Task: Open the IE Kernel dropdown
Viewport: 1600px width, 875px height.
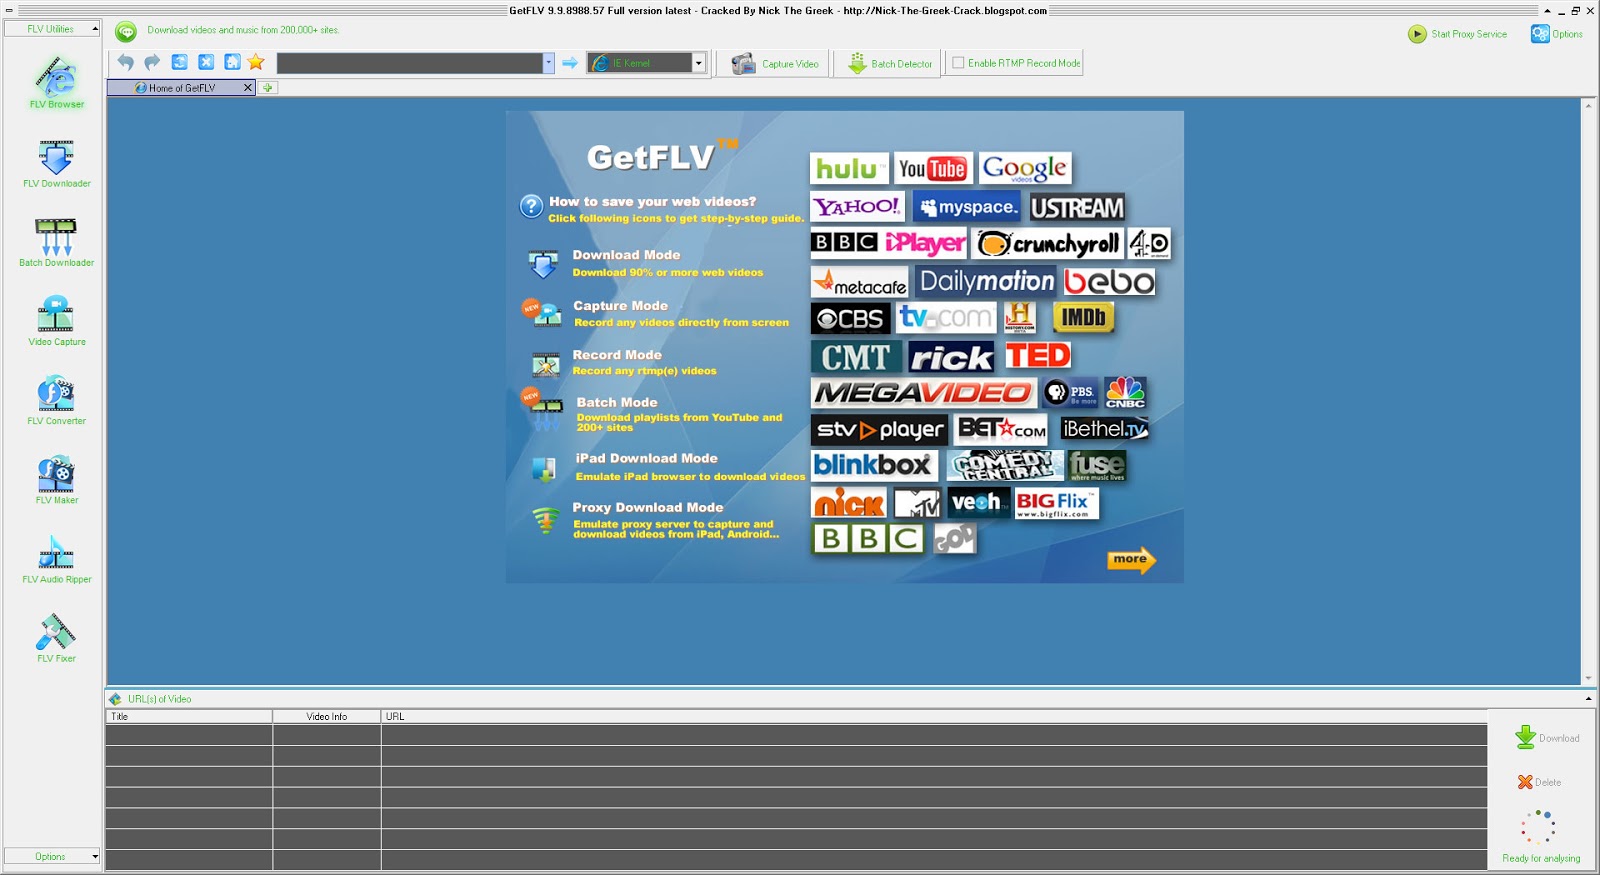Action: 699,63
